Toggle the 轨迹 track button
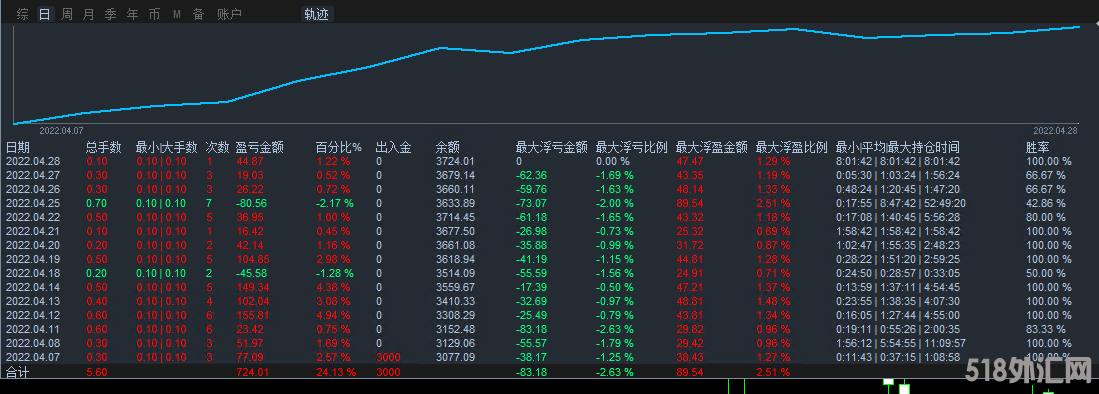 318,14
